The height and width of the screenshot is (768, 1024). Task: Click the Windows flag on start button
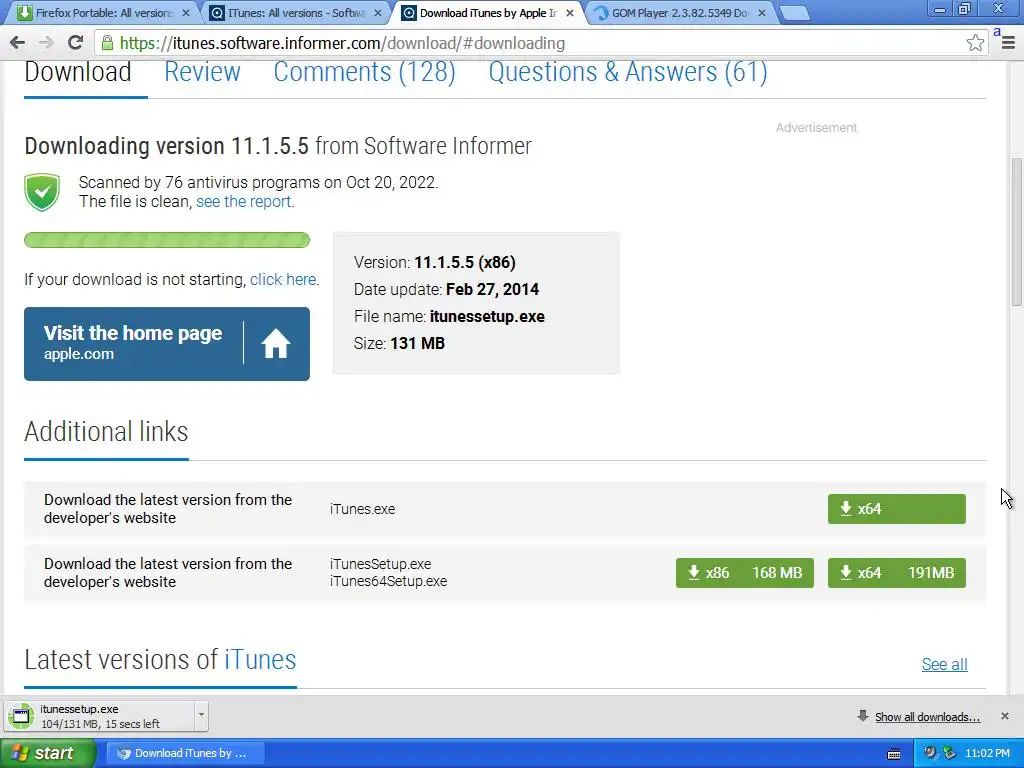[20, 753]
